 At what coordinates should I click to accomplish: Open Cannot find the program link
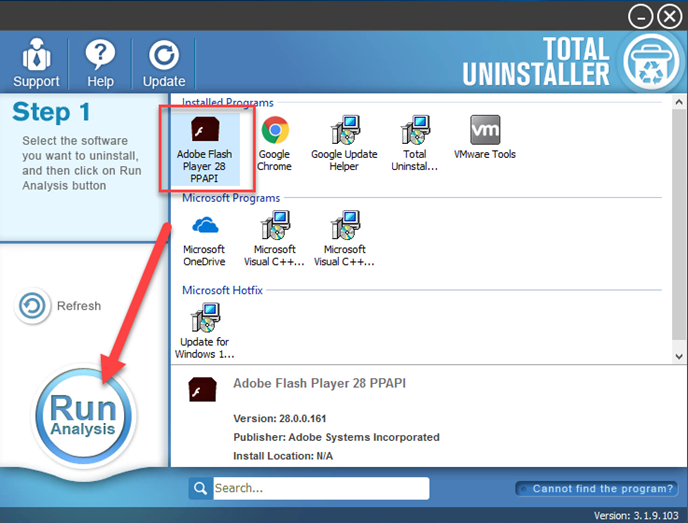597,489
